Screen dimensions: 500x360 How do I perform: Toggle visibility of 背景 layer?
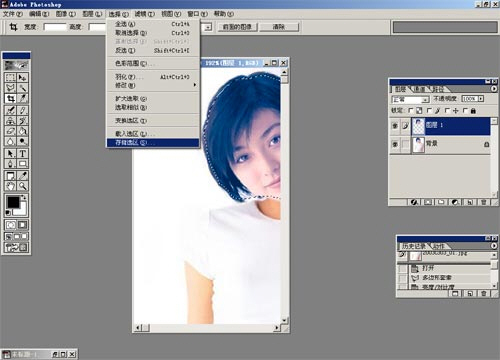[395, 144]
